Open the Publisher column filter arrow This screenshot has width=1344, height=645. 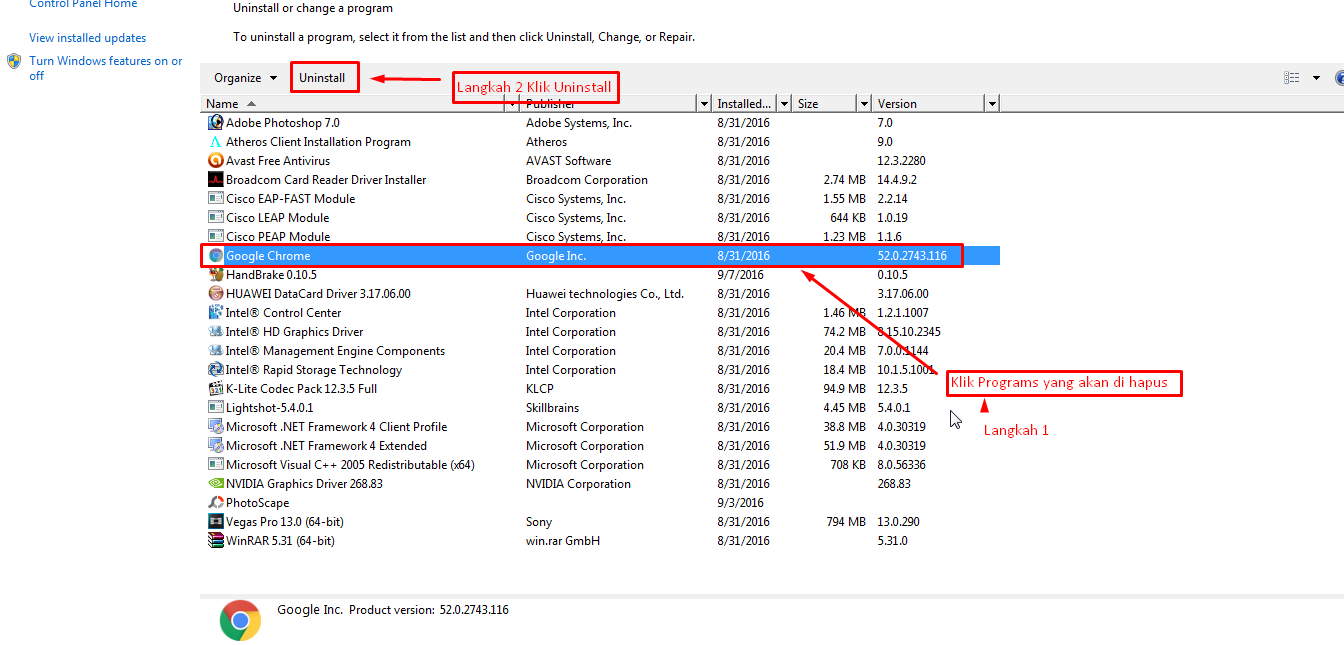(703, 104)
